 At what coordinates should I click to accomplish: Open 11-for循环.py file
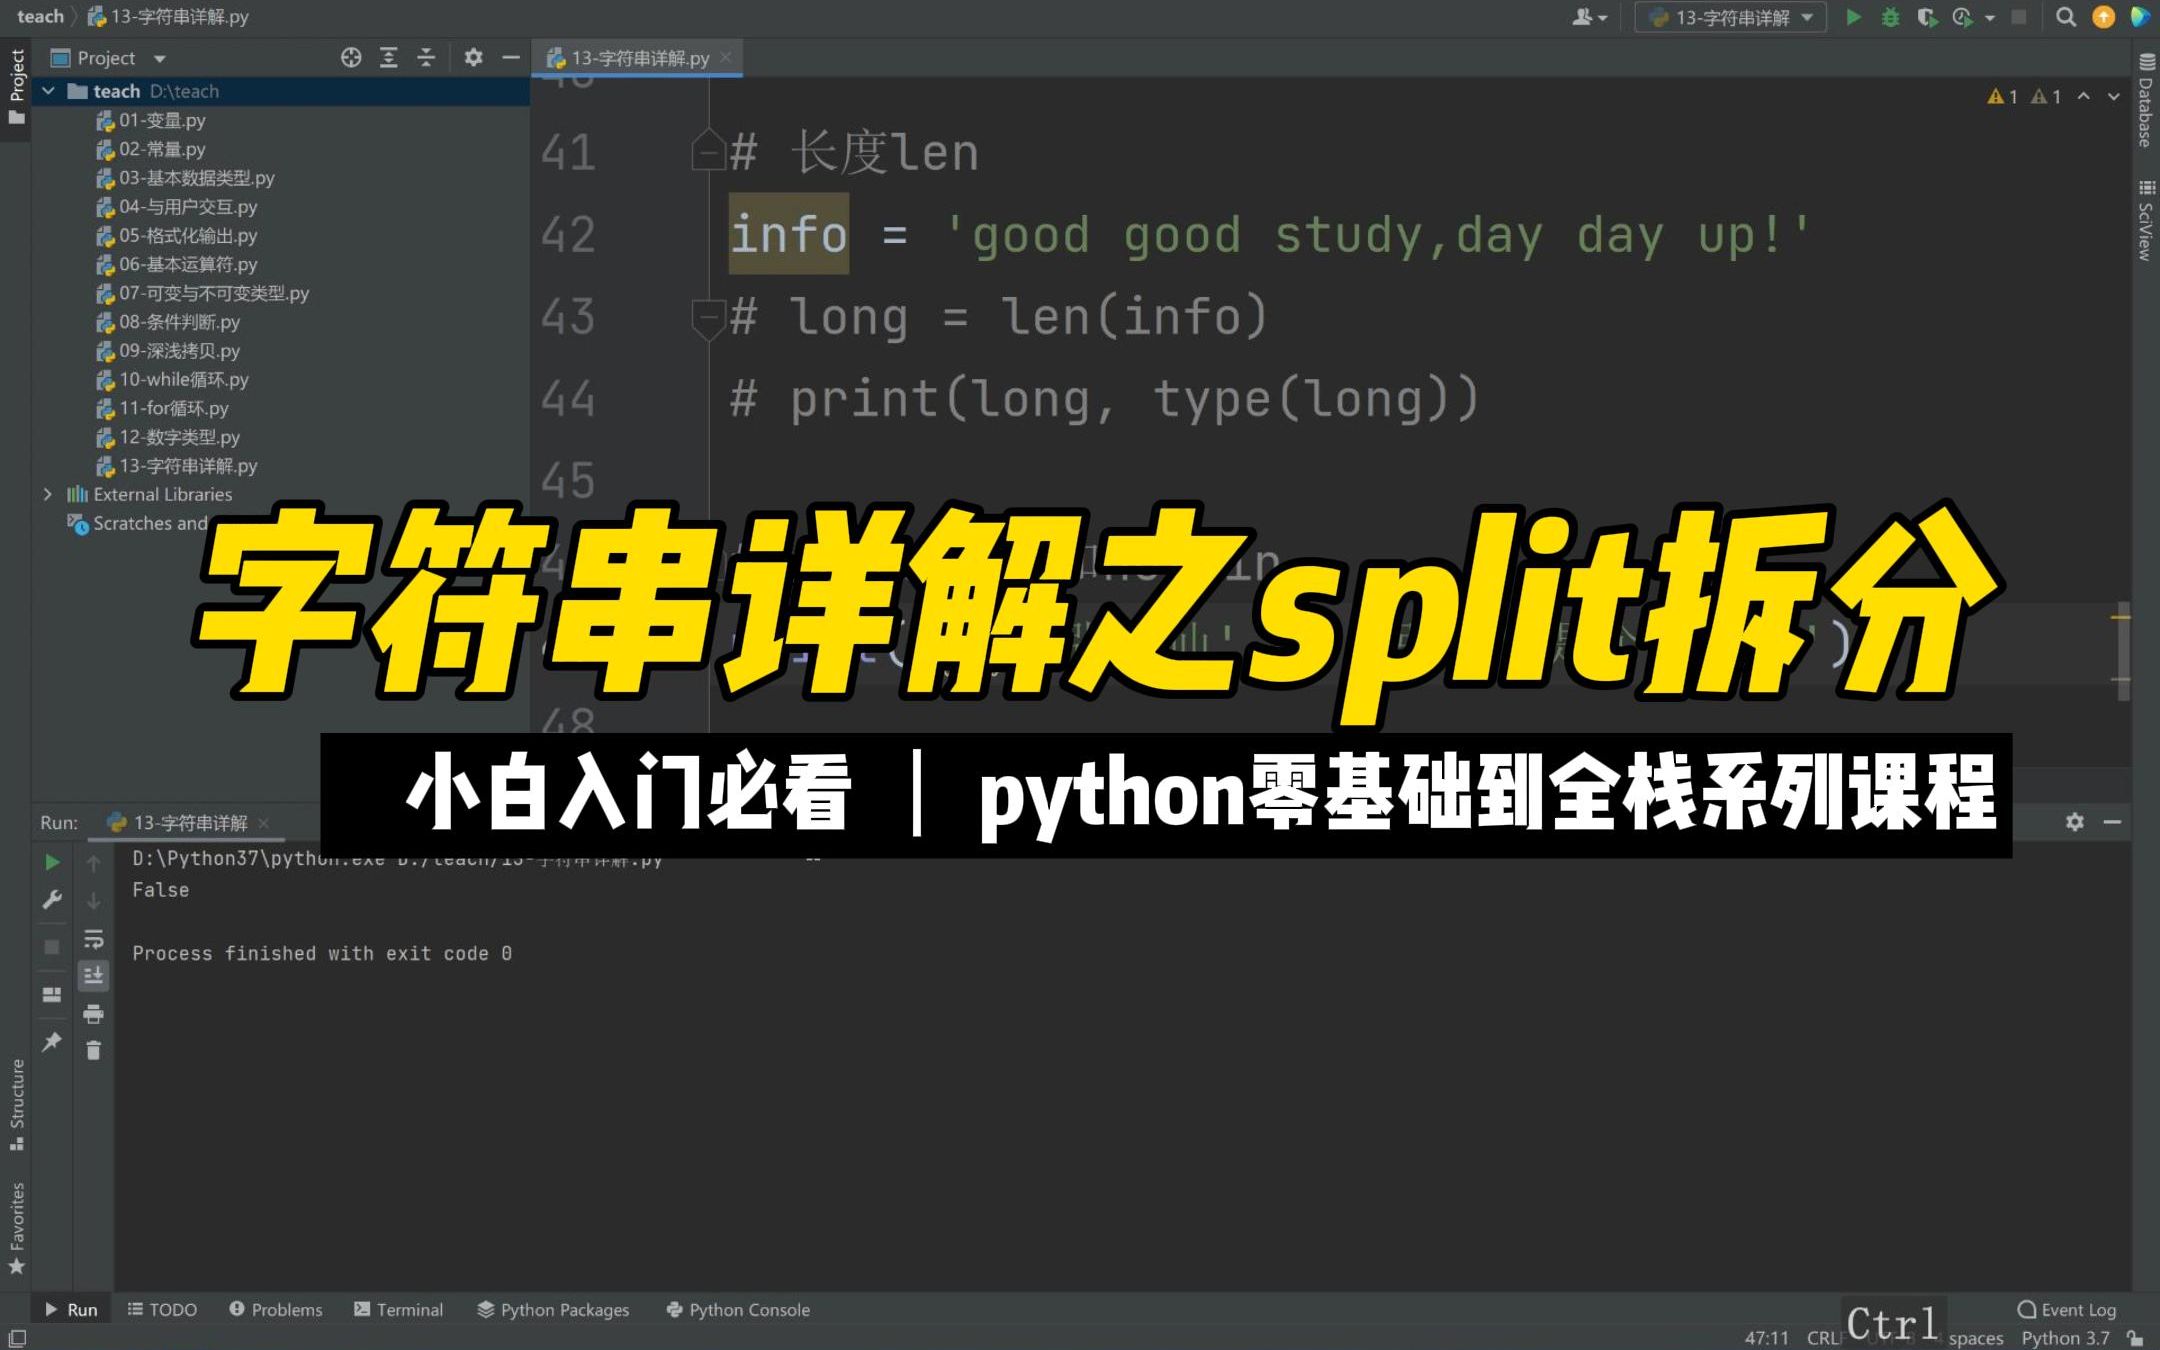(162, 408)
